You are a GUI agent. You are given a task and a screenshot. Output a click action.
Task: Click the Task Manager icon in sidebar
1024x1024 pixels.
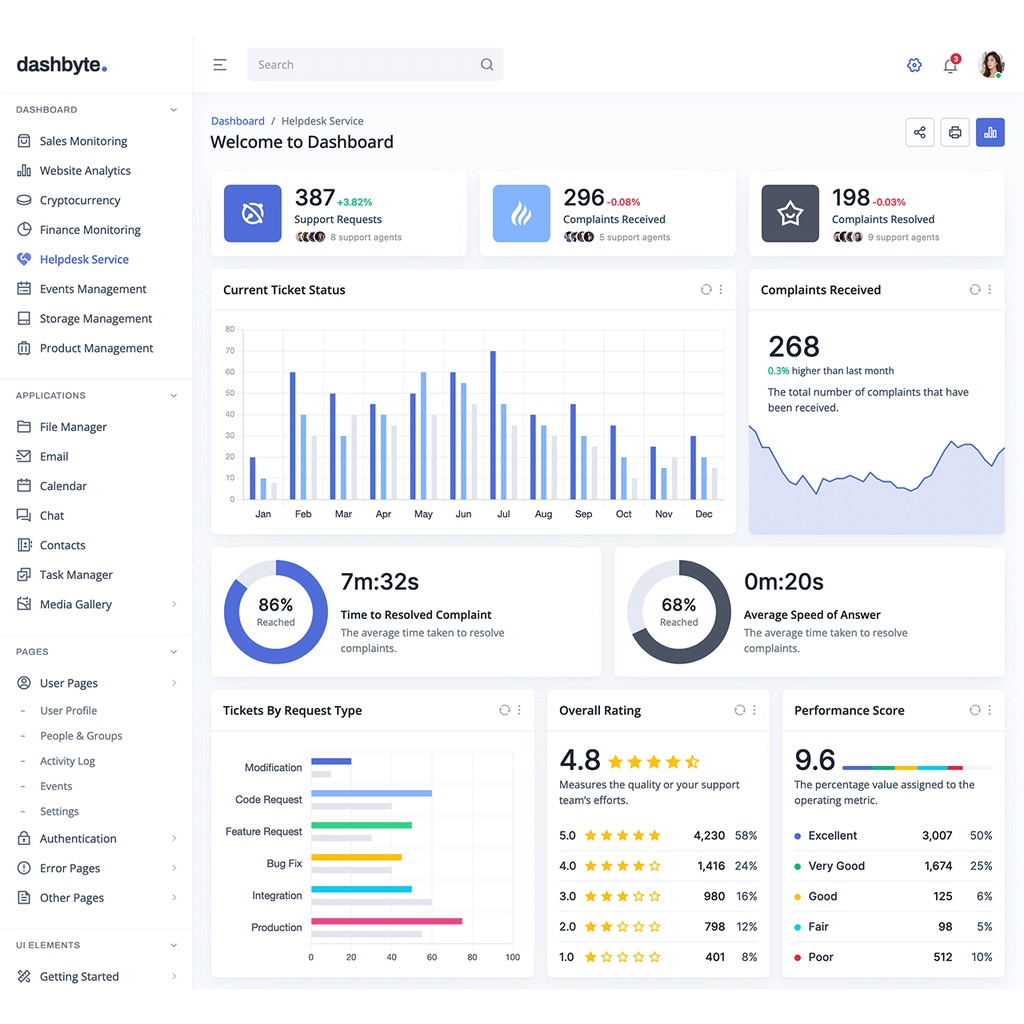tap(24, 574)
